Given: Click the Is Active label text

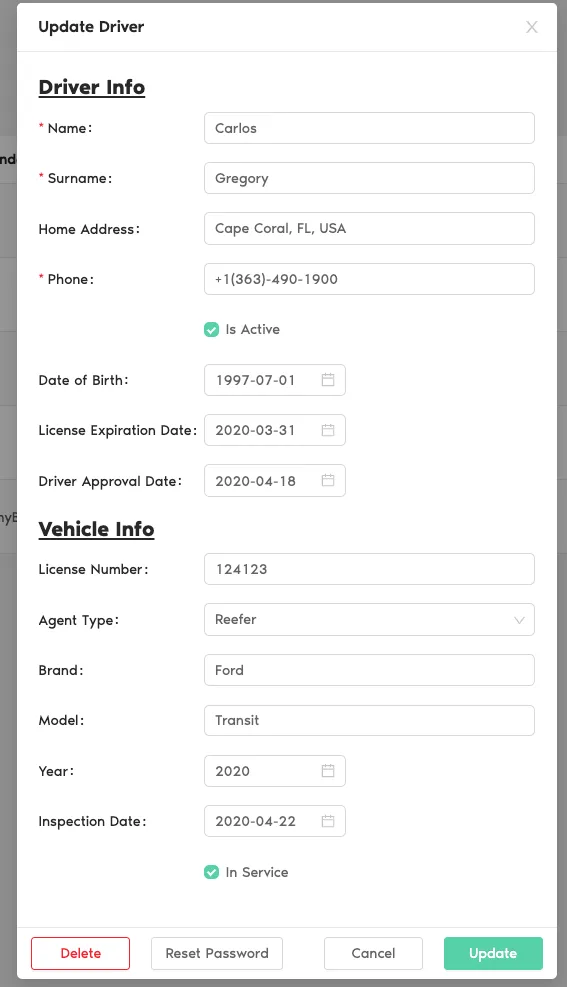Looking at the screenshot, I should [252, 329].
